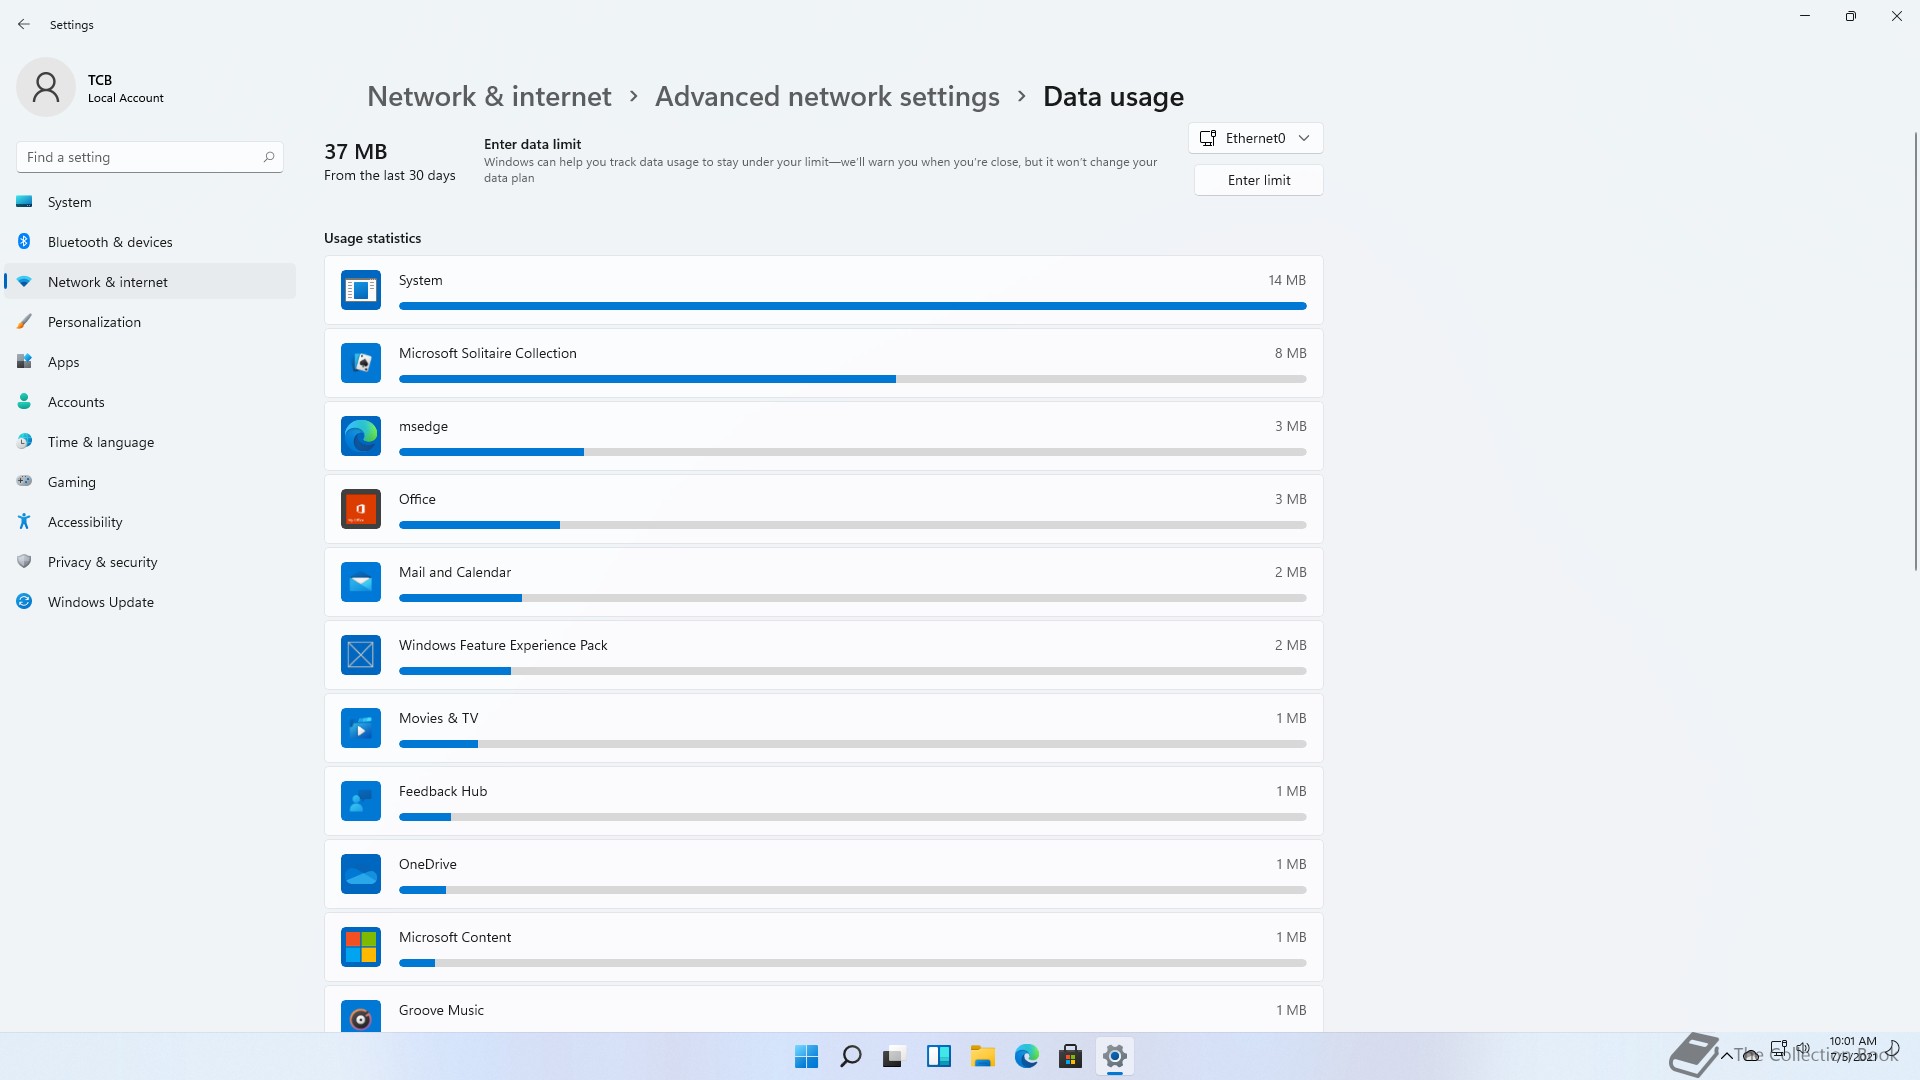Screen dimensions: 1920x1080
Task: Click the TCB user account avatar
Action: click(46, 87)
